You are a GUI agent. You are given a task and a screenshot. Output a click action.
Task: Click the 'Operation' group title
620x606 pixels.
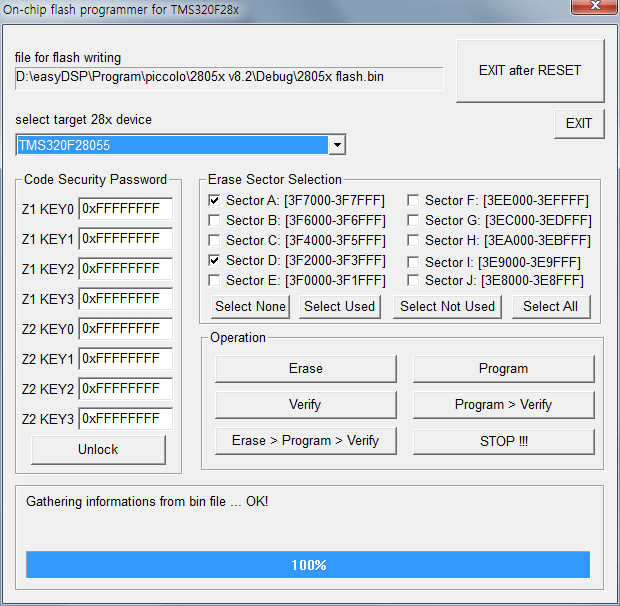[238, 338]
